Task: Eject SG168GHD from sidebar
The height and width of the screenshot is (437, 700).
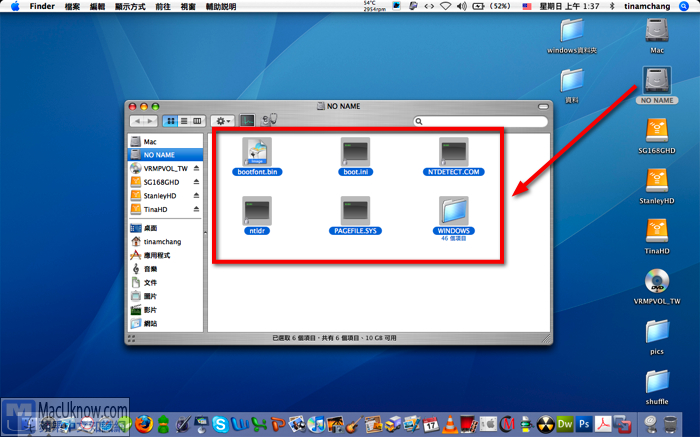Action: coord(196,182)
